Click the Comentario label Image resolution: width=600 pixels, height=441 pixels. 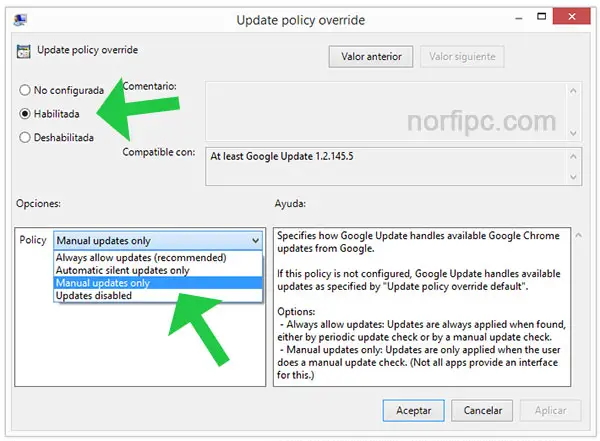point(149,86)
